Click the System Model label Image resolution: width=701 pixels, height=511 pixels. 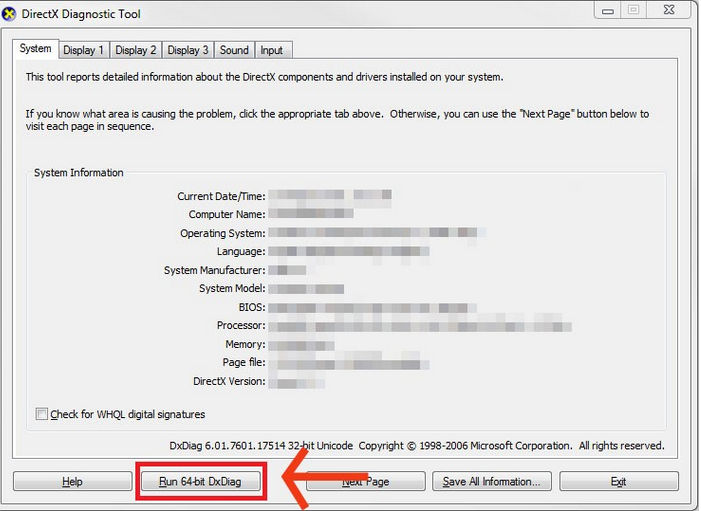(x=232, y=288)
